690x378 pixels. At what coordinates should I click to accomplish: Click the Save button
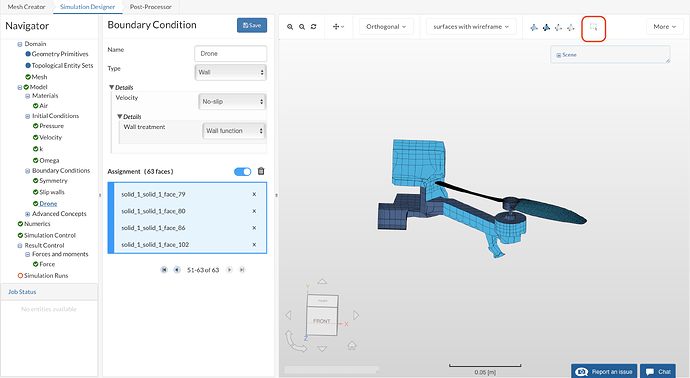pyautogui.click(x=252, y=26)
